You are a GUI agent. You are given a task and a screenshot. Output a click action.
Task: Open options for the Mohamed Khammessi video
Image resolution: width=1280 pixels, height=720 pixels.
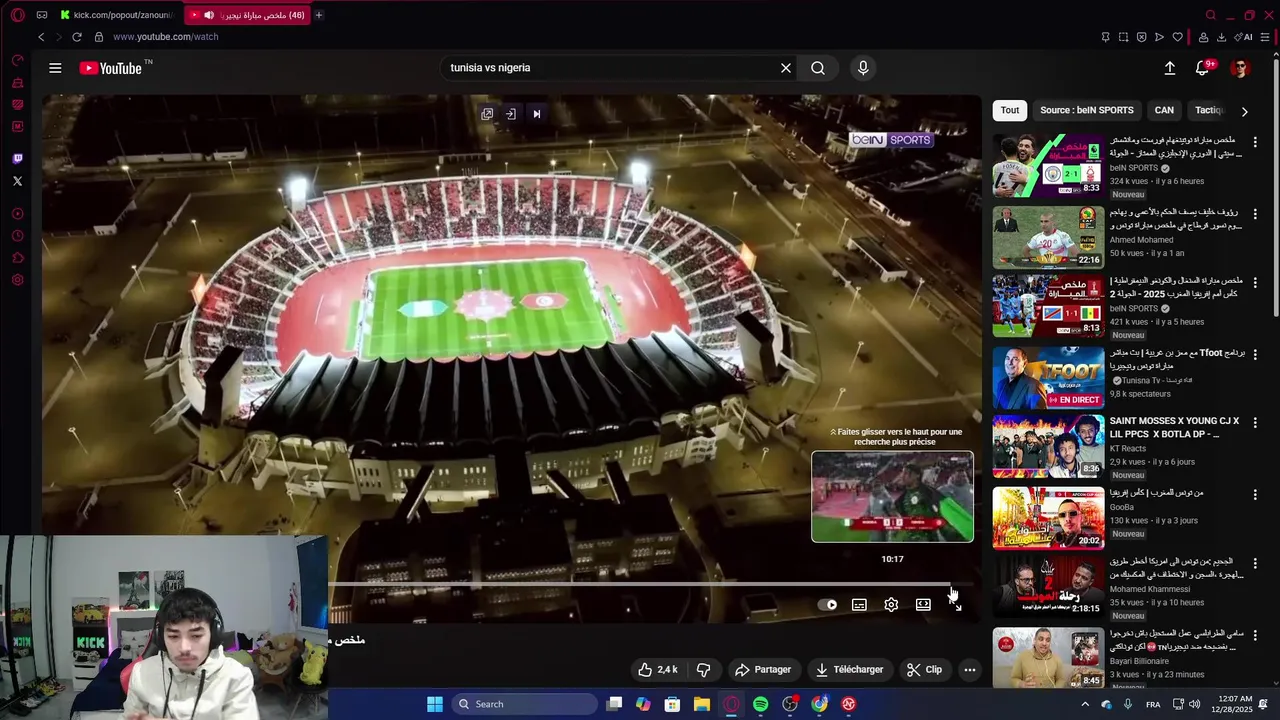1255,564
